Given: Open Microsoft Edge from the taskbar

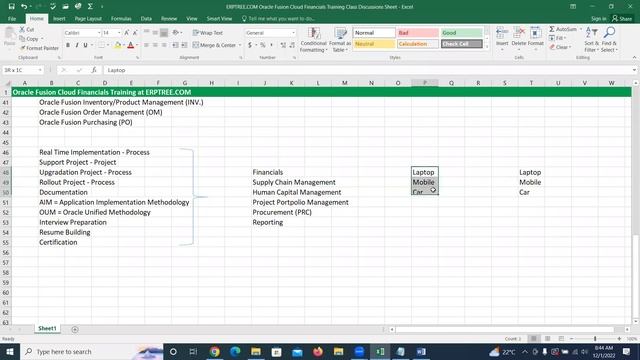Looking at the screenshot, I should click(x=235, y=351).
